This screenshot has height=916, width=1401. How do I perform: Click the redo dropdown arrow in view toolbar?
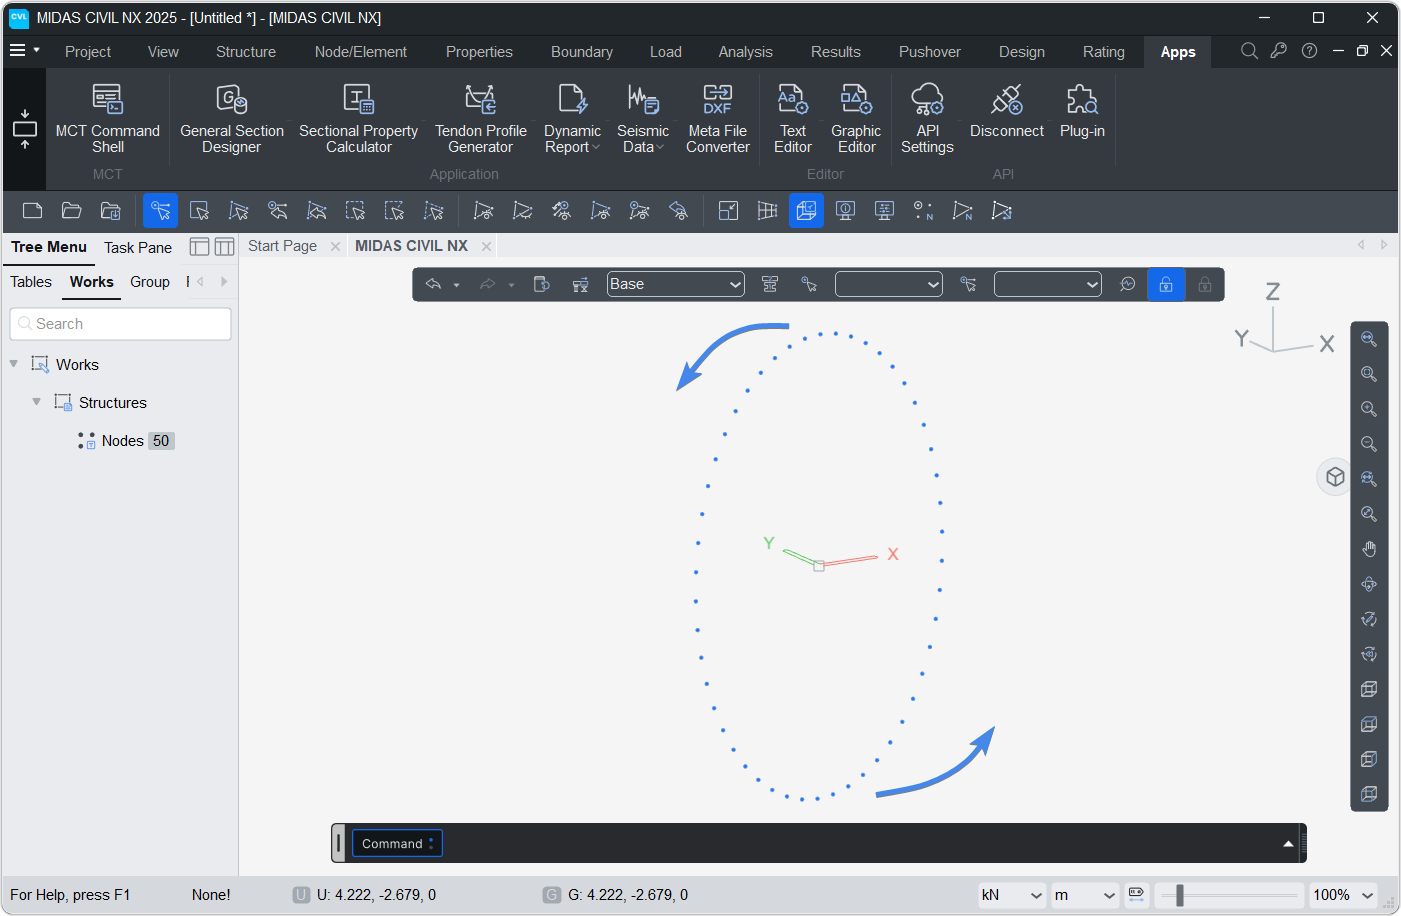click(x=511, y=285)
